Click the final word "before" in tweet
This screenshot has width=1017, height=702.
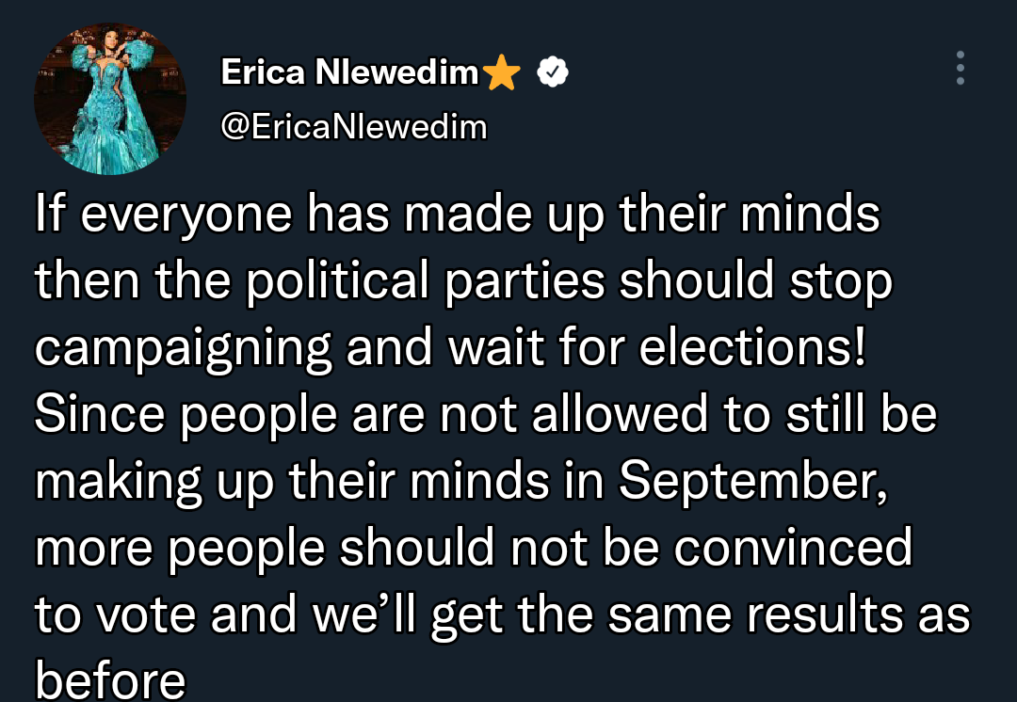coord(110,680)
